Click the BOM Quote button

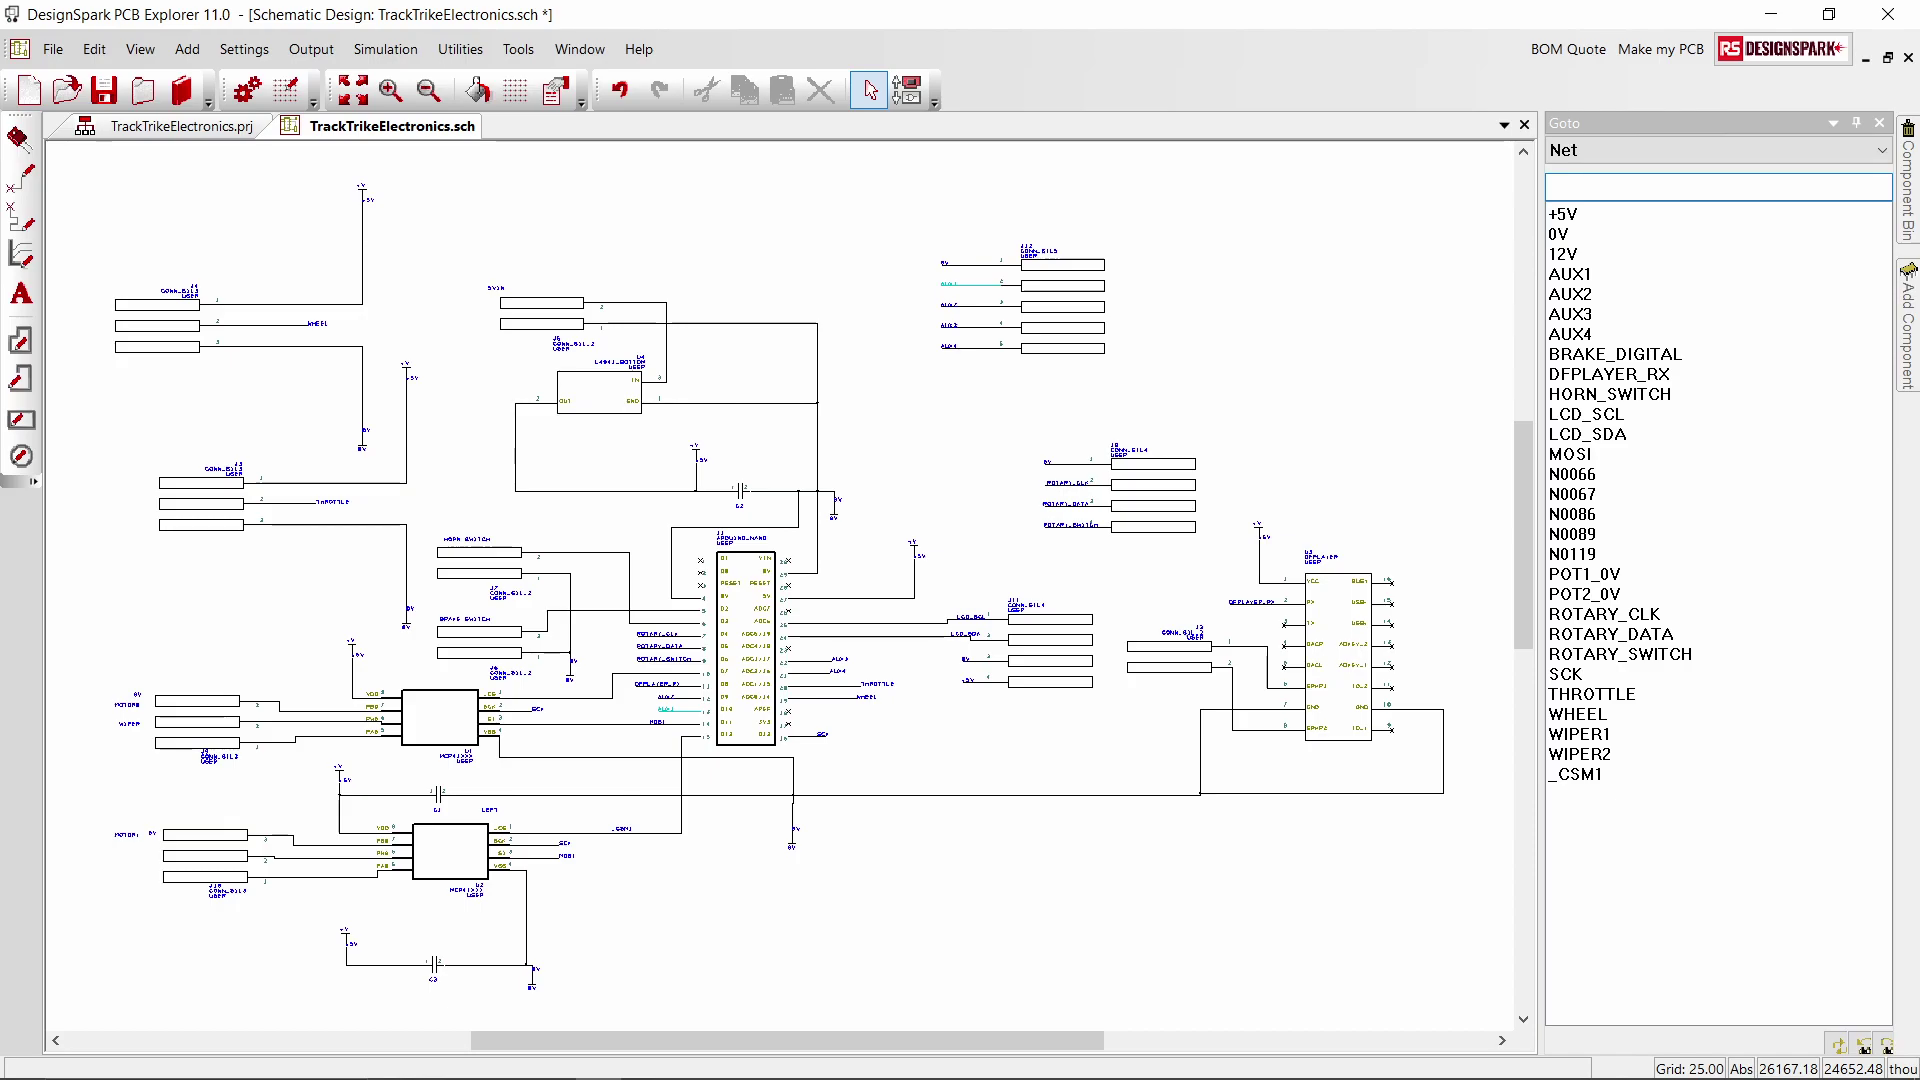[1567, 49]
